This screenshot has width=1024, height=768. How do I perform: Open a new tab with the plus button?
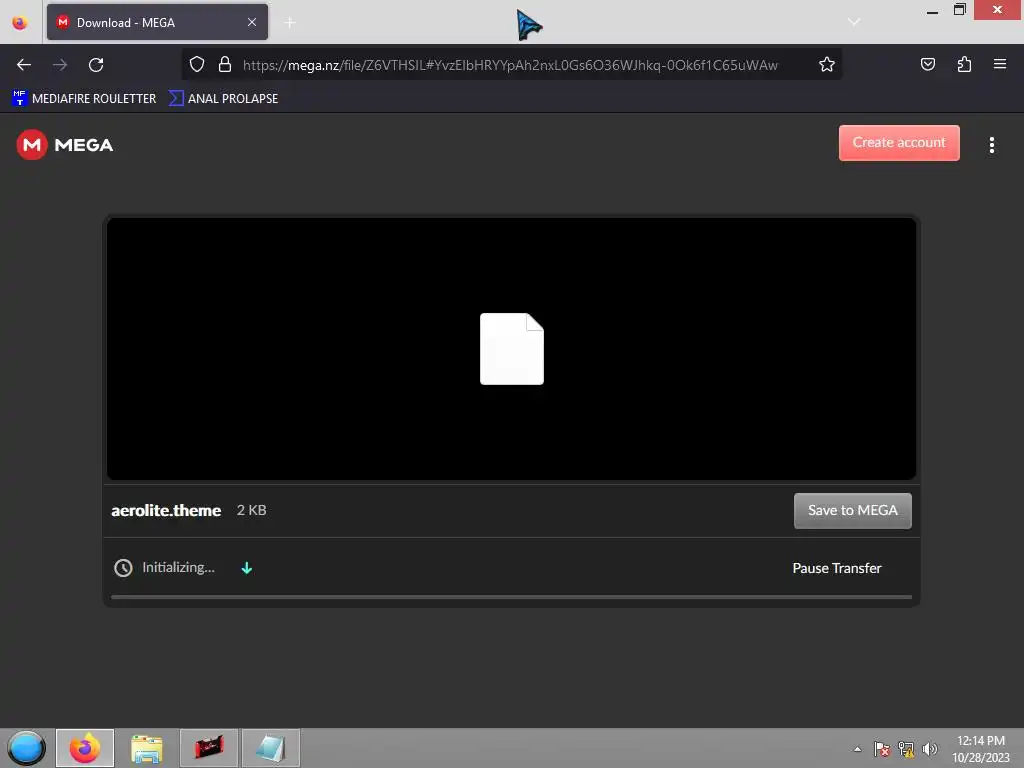coord(290,23)
